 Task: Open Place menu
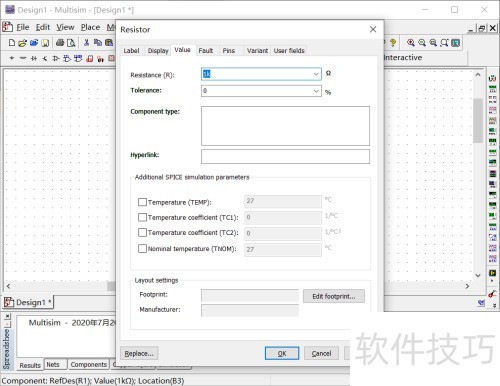pyautogui.click(x=90, y=27)
